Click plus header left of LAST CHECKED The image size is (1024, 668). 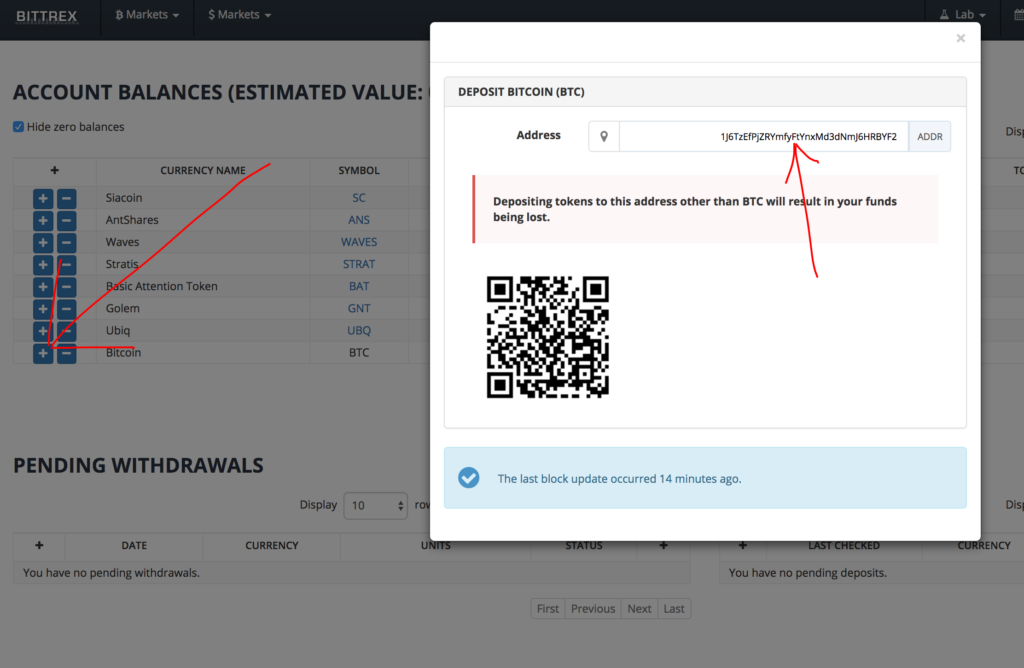[x=743, y=545]
